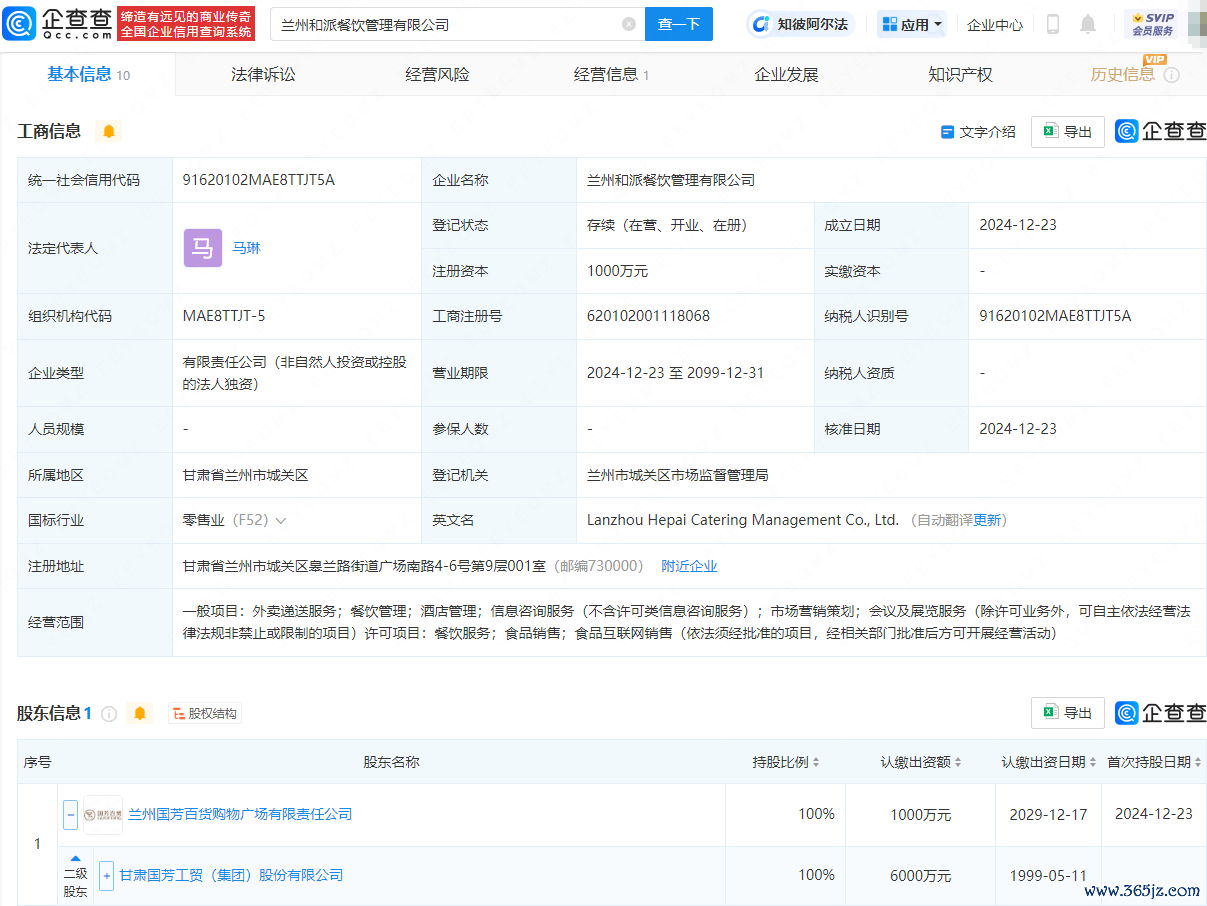This screenshot has width=1207, height=906.
Task: Open SVIP 会员服务 badge
Action: [1150, 24]
